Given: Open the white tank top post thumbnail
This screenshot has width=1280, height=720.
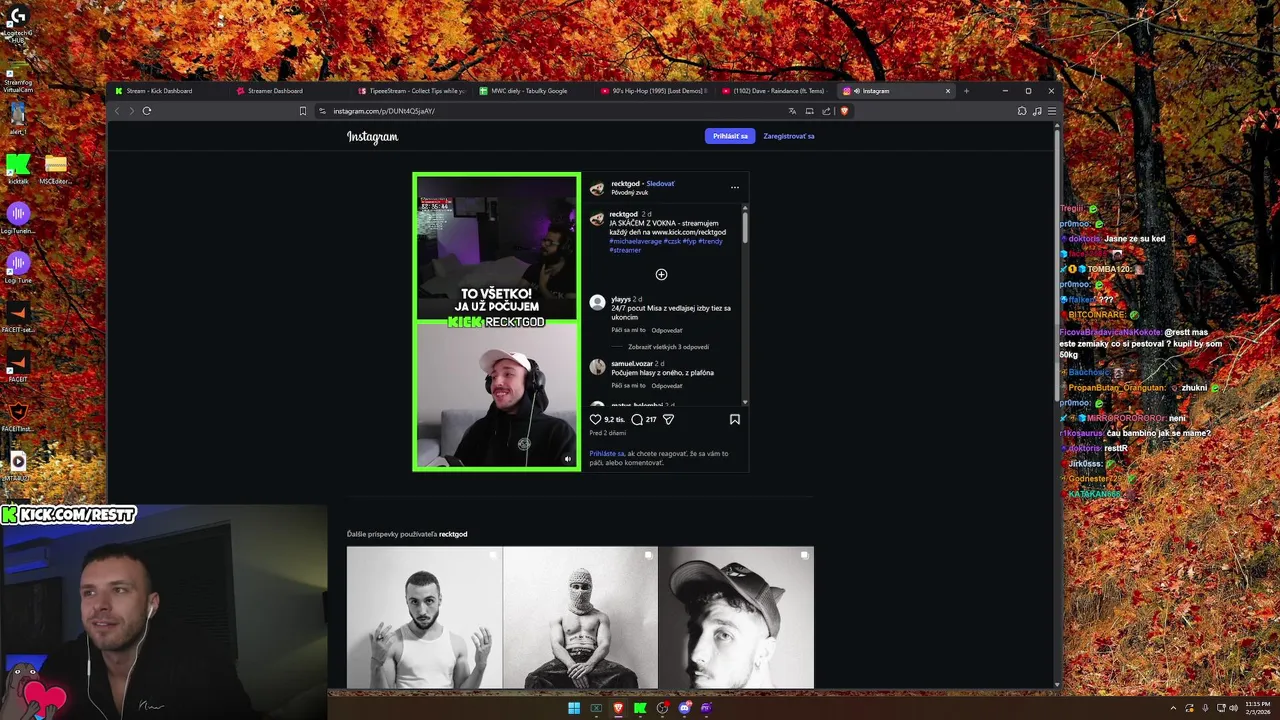Looking at the screenshot, I should (424, 617).
